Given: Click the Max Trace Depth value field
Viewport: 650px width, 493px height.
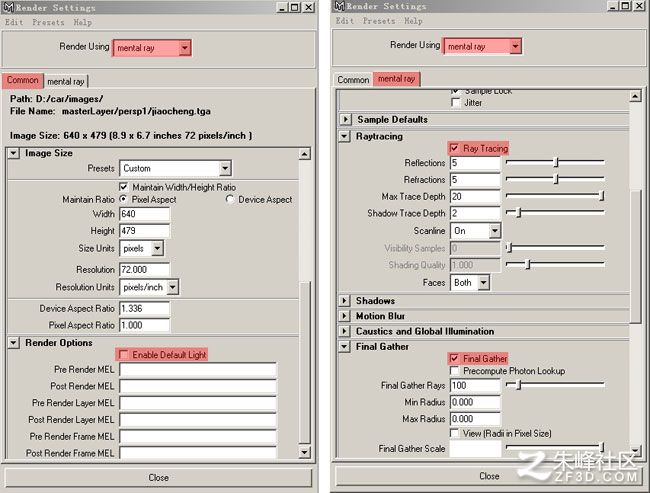Looking at the screenshot, I should (x=475, y=196).
